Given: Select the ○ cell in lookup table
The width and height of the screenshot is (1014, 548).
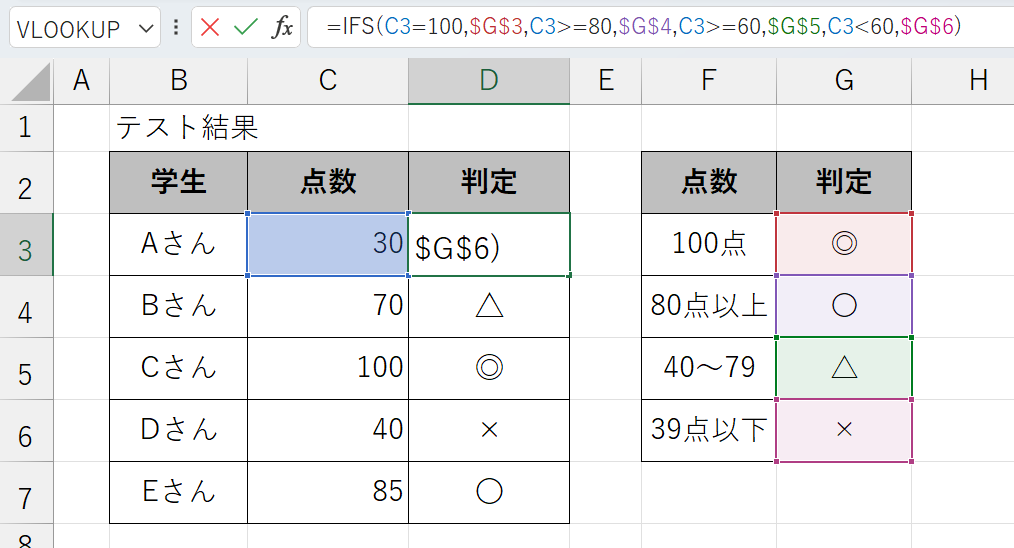Looking at the screenshot, I should click(x=844, y=307).
